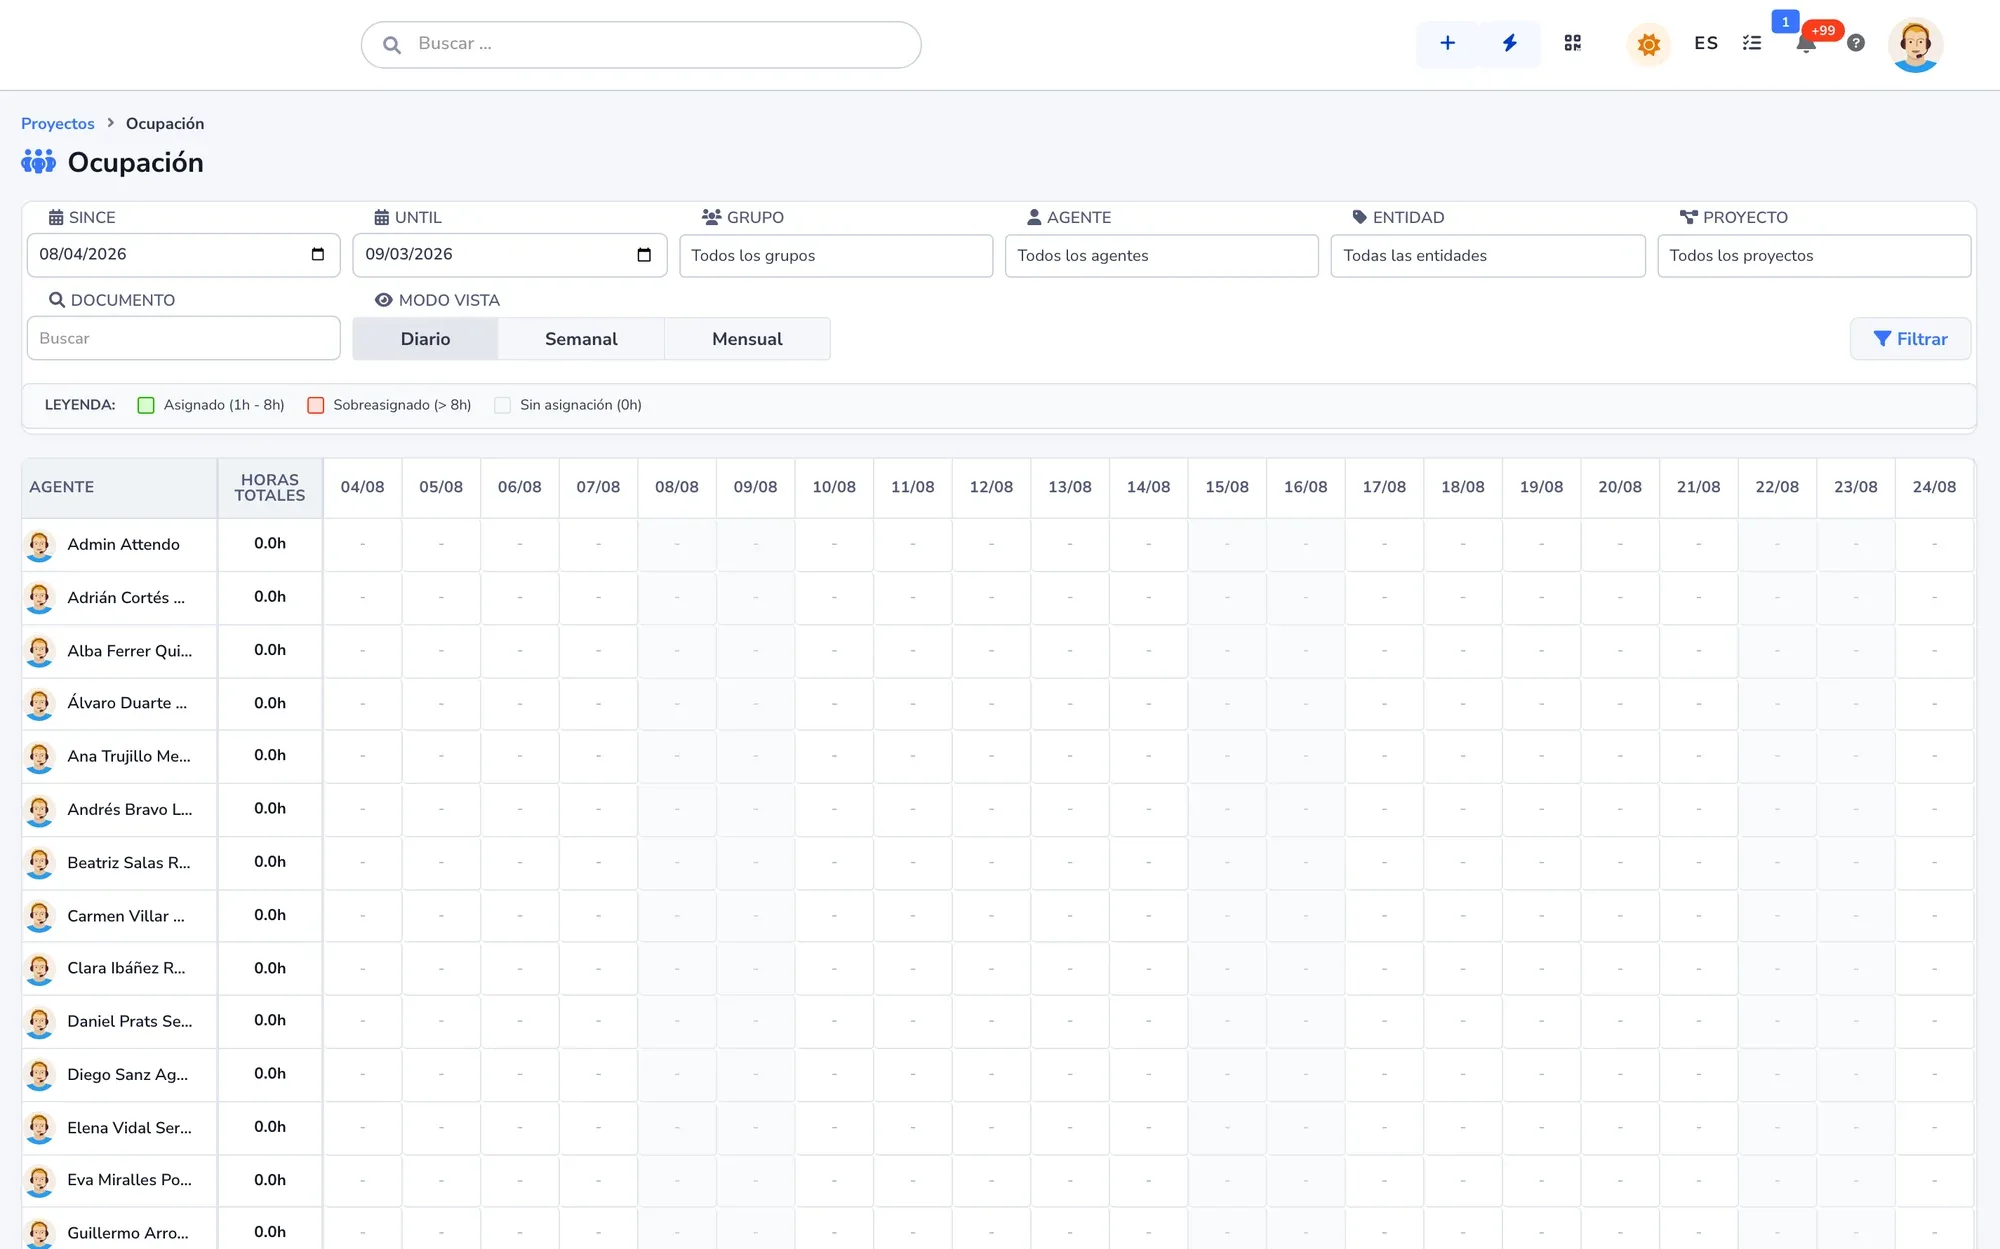Open the Todos los agentes dropdown

(1162, 256)
